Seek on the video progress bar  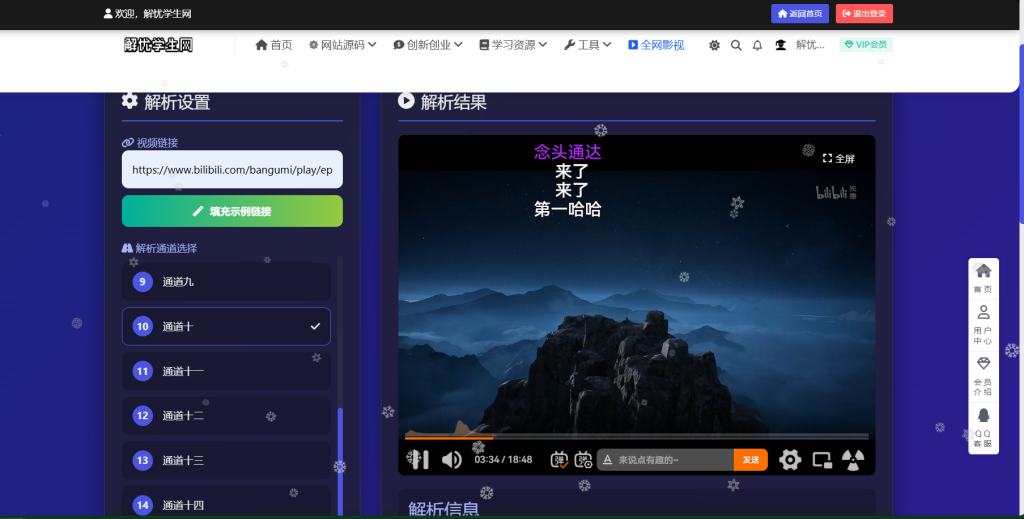pos(637,437)
